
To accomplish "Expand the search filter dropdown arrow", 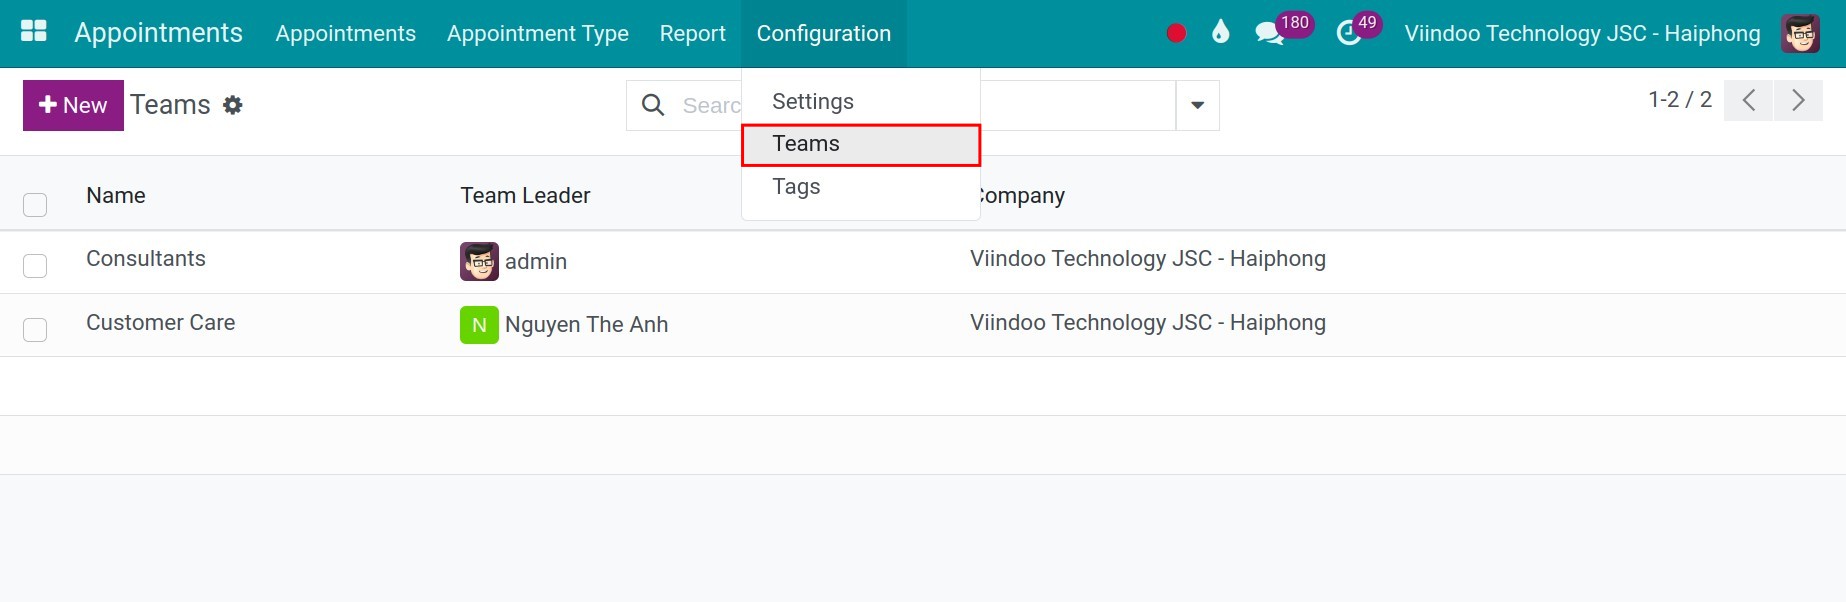I will tap(1197, 105).
